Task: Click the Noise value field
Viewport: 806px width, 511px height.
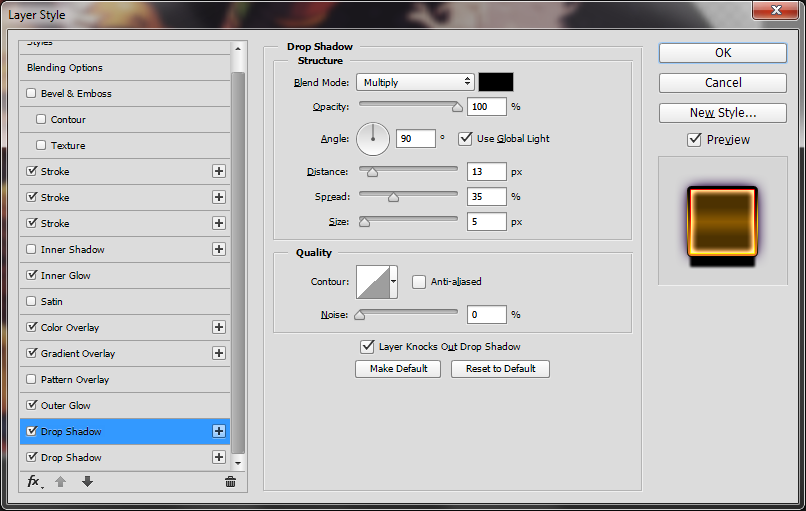Action: pyautogui.click(x=486, y=315)
